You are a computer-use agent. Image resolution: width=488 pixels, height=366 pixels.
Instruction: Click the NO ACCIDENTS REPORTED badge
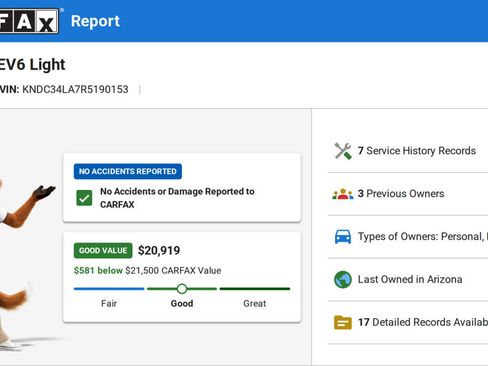coord(128,171)
